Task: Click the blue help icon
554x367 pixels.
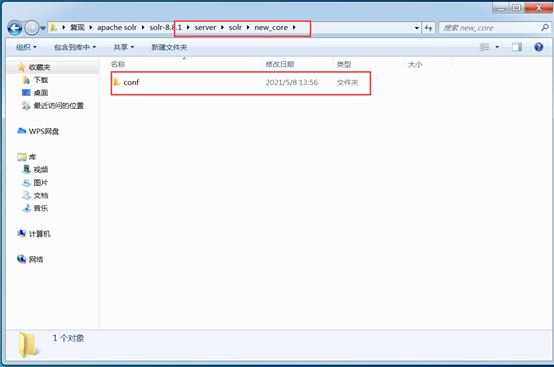Action: (x=538, y=47)
